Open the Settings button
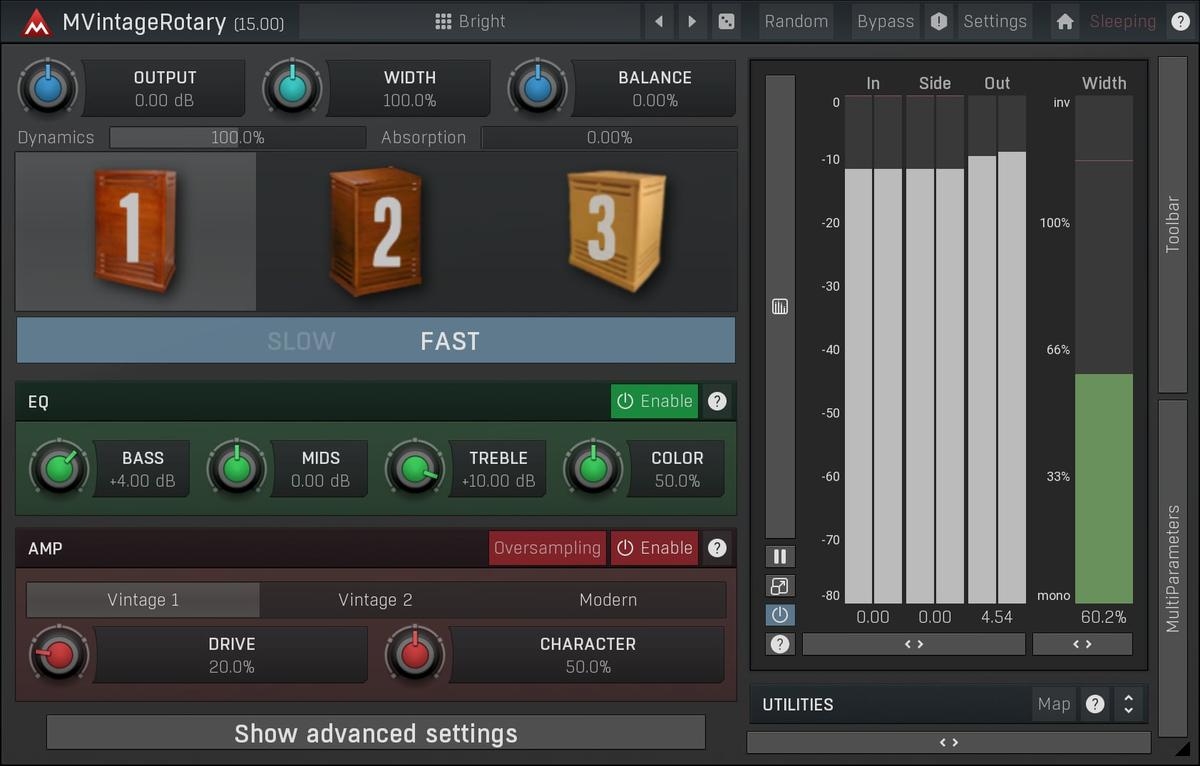 994,21
